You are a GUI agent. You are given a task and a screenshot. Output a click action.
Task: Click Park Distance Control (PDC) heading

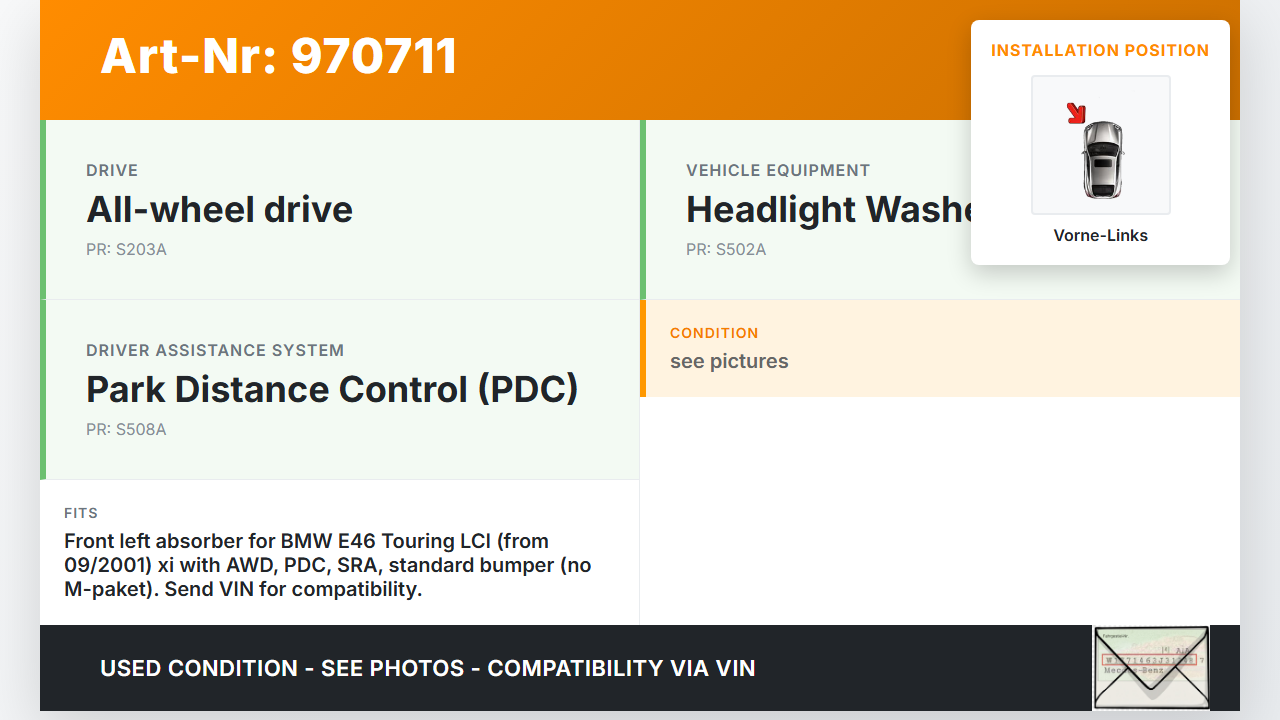pyautogui.click(x=332, y=389)
